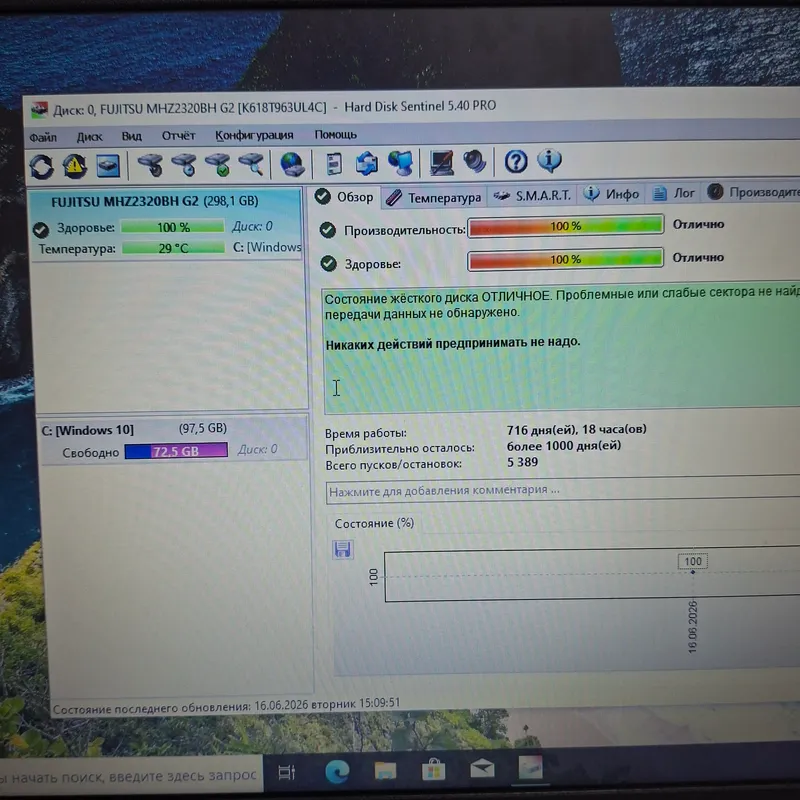
Task: Click the globe with disk toolbar icon
Action: 292,164
